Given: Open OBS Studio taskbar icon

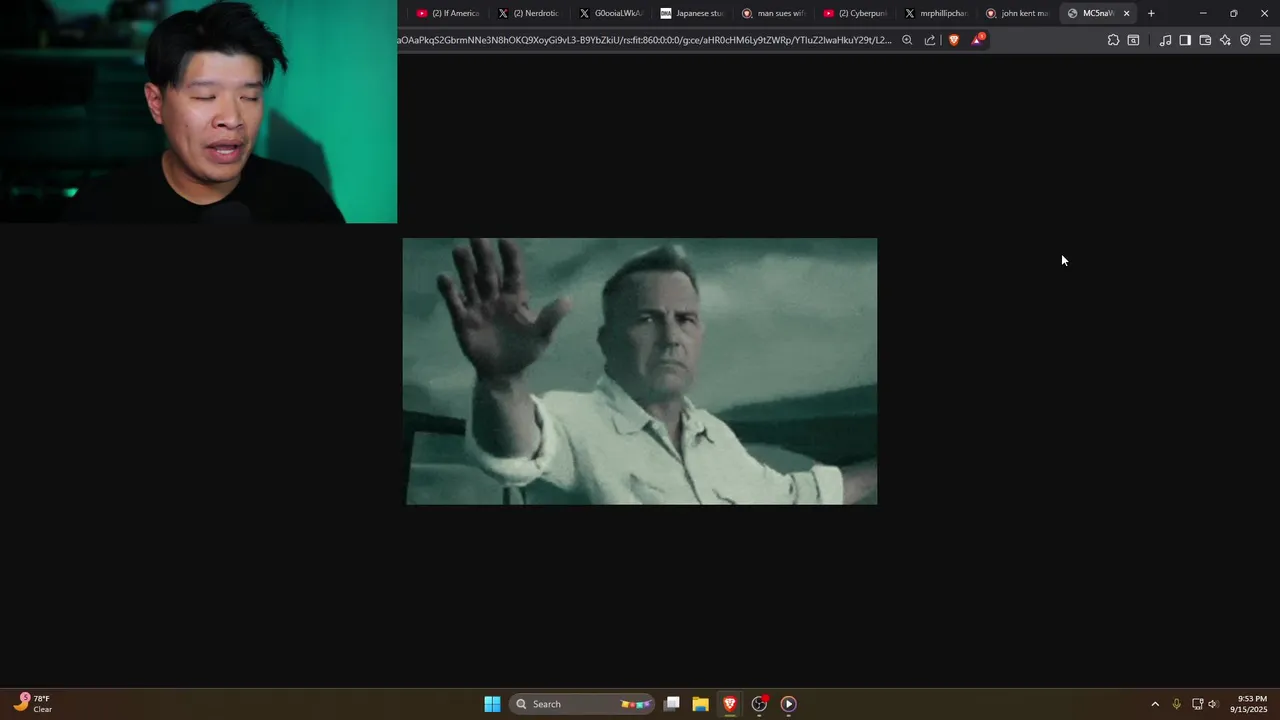Looking at the screenshot, I should tap(760, 704).
